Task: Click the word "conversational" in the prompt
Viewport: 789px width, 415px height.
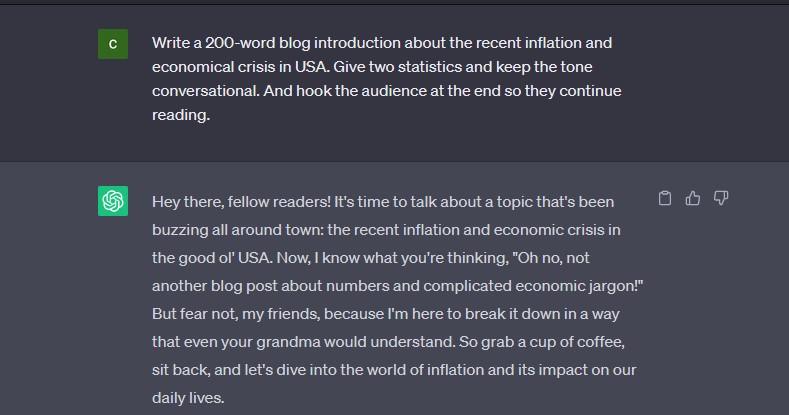Action: pos(205,91)
